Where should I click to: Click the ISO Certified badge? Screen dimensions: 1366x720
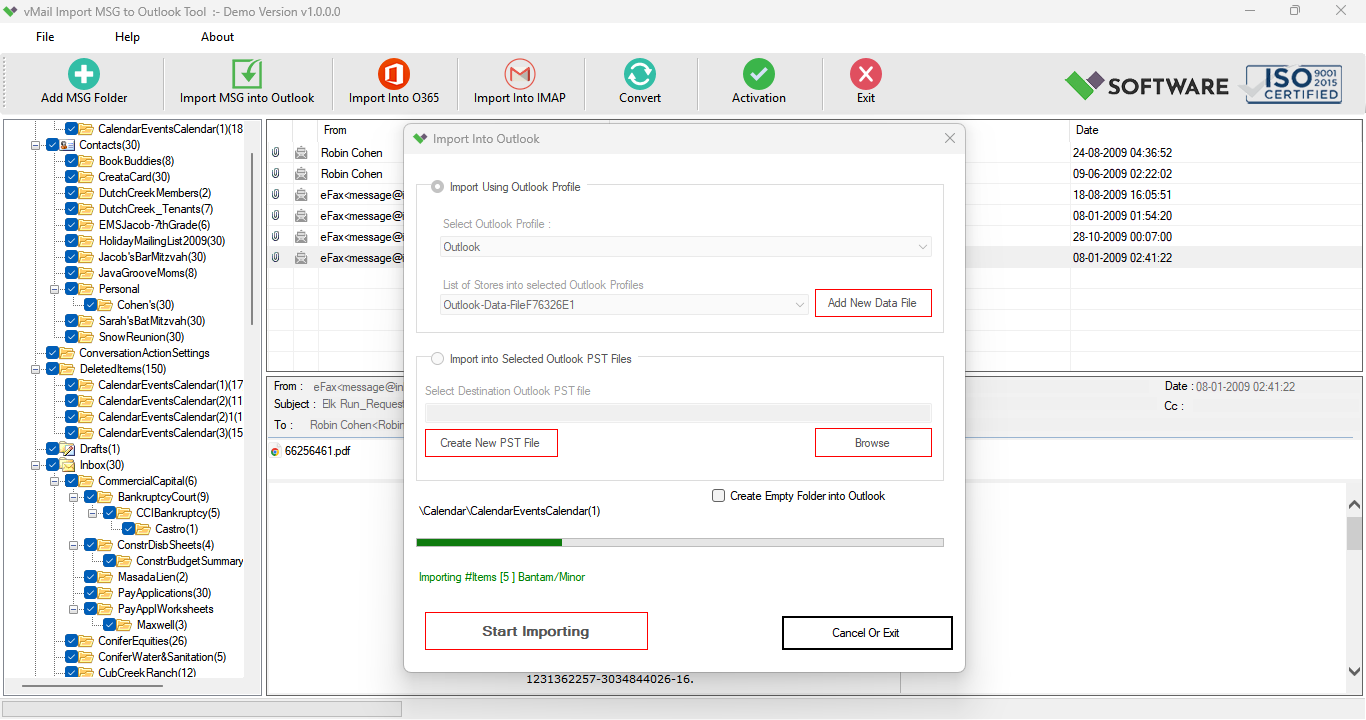1293,84
